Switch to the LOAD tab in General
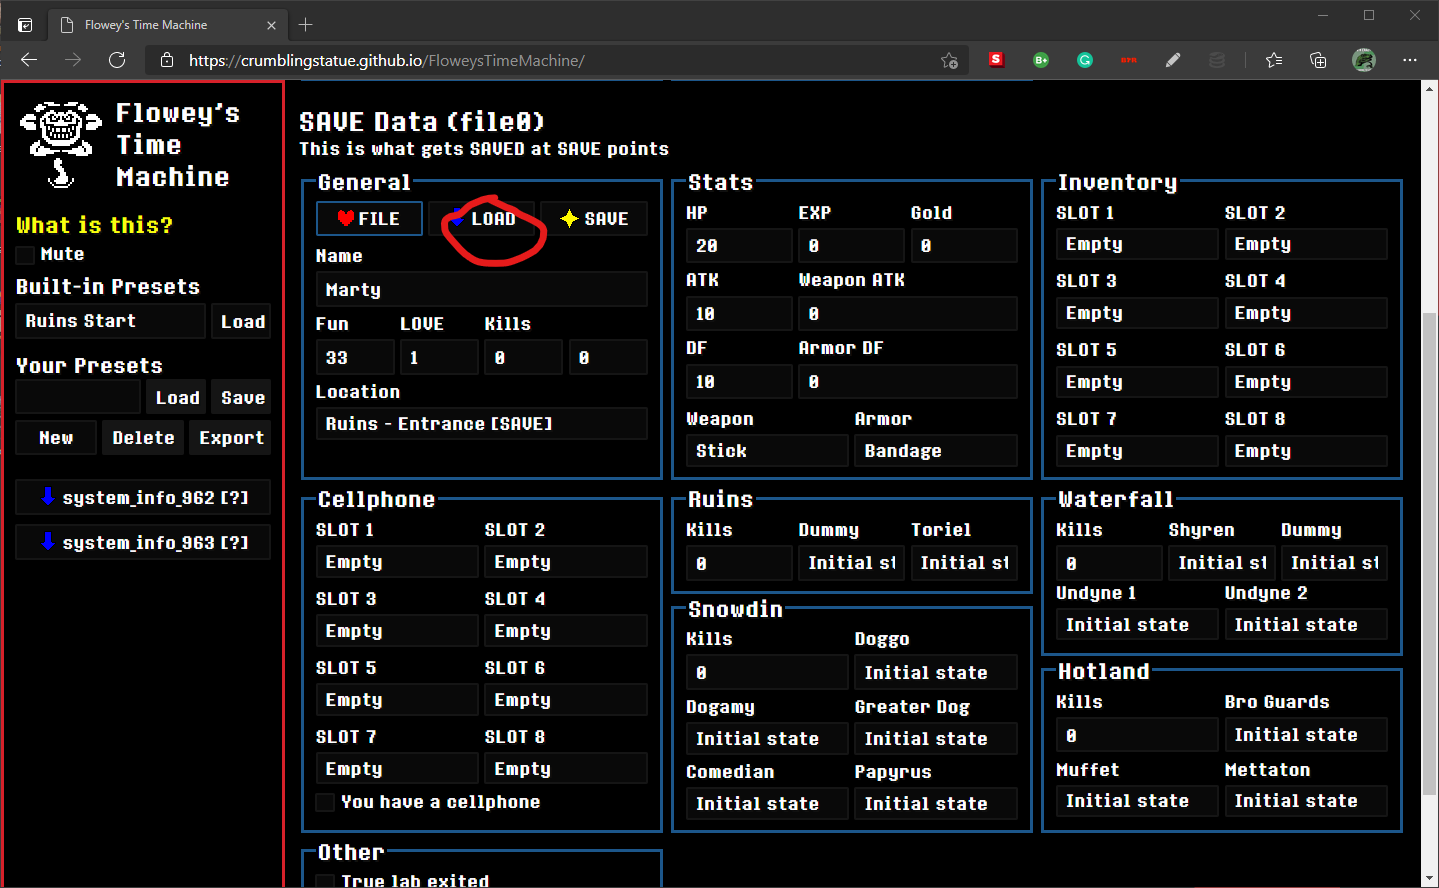Image resolution: width=1439 pixels, height=888 pixels. [x=482, y=219]
